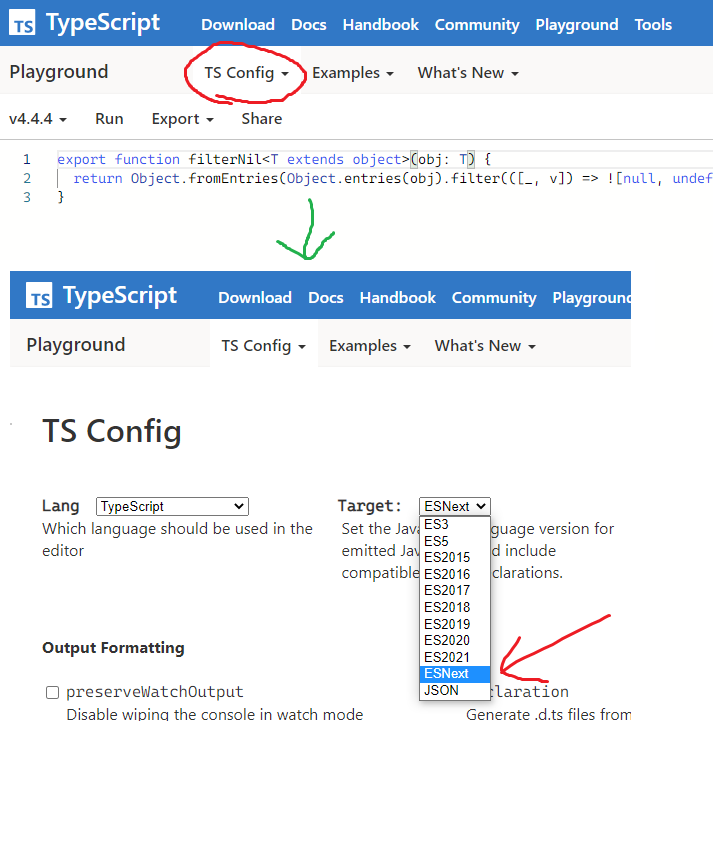
Task: Open the v4.4.4 version dropdown
Action: pyautogui.click(x=38, y=119)
